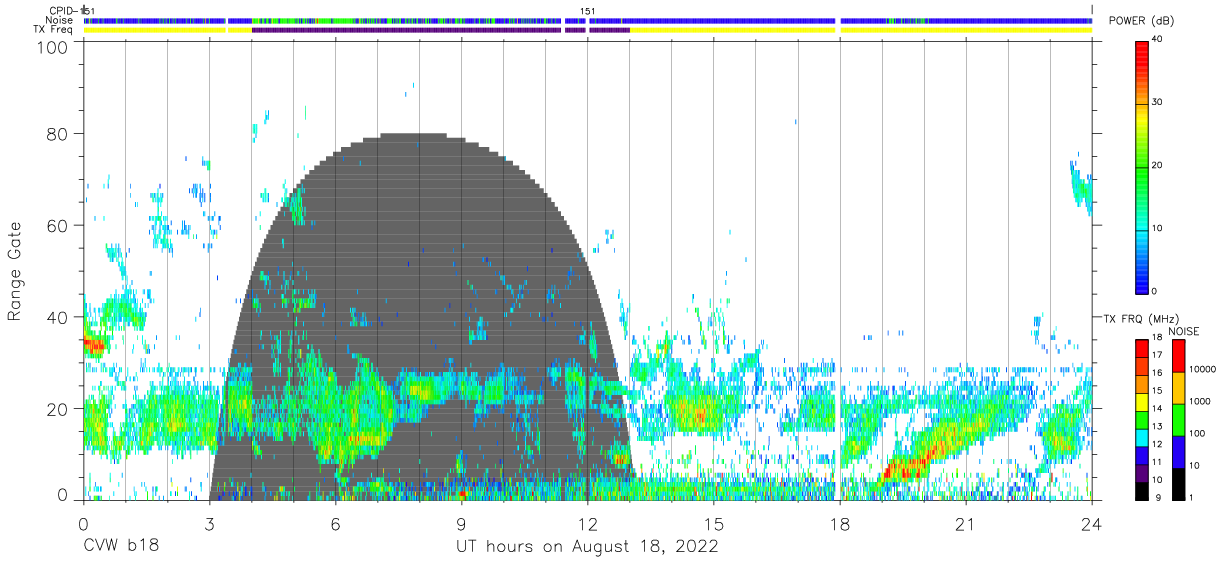The width and height of the screenshot is (1228, 567).
Task: Click the 13 label on TX FRQ legend
Action: coord(1156,426)
